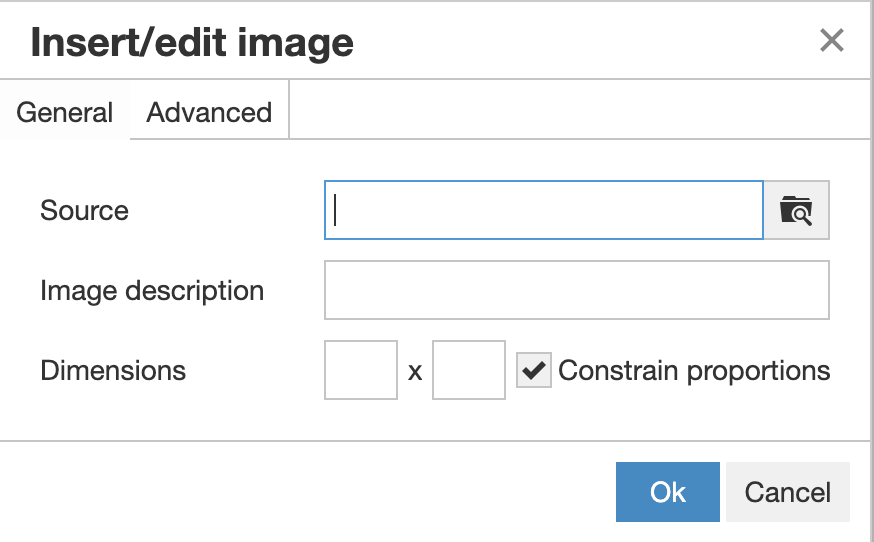874x542 pixels.
Task: Select the height dimension box
Action: (x=469, y=370)
